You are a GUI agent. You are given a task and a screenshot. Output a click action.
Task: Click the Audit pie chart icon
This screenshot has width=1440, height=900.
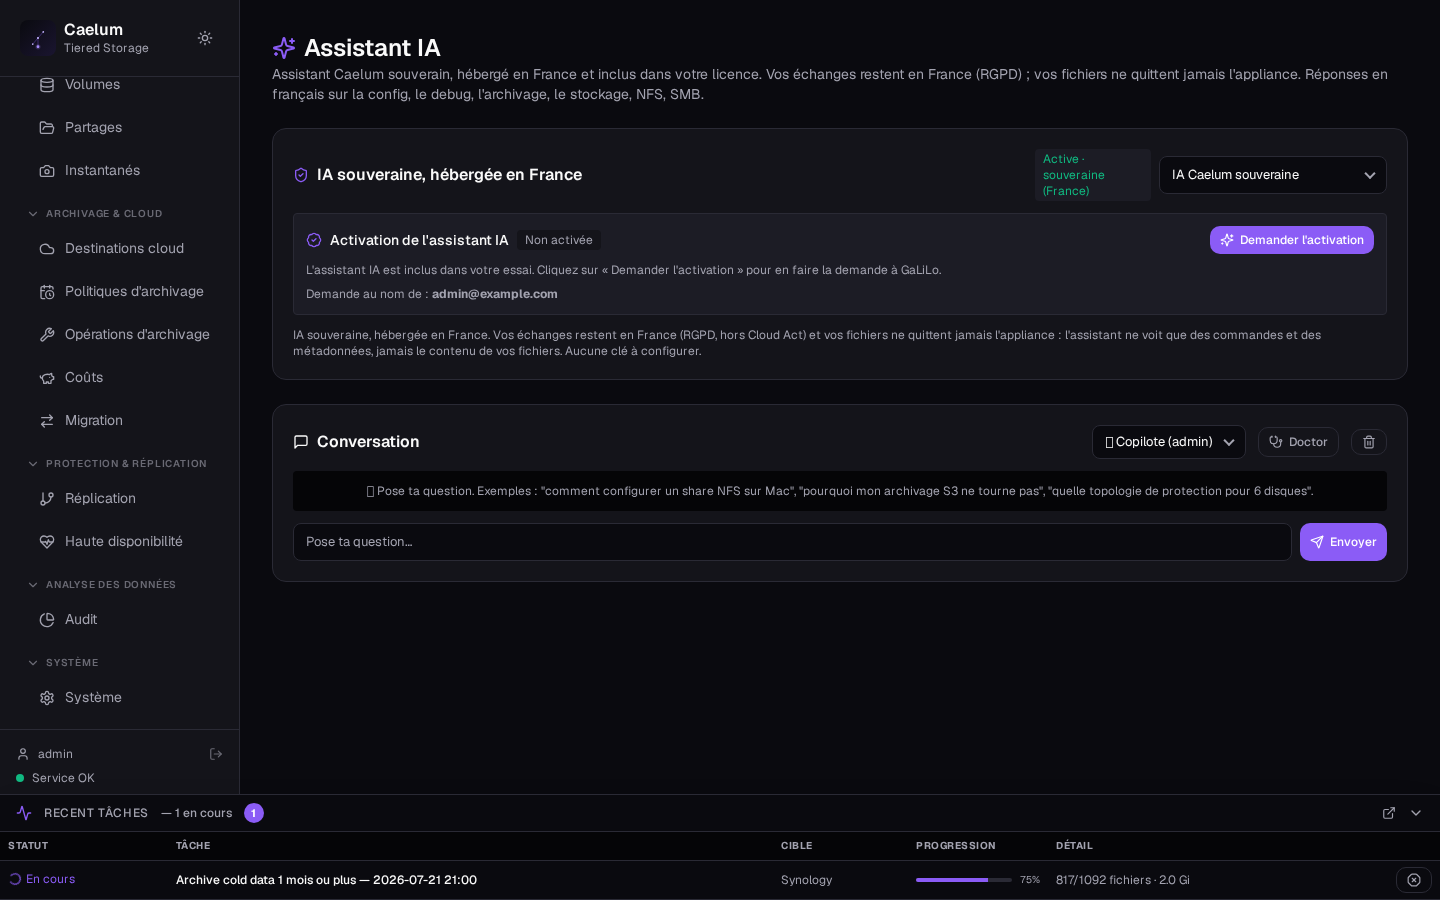pyautogui.click(x=47, y=620)
